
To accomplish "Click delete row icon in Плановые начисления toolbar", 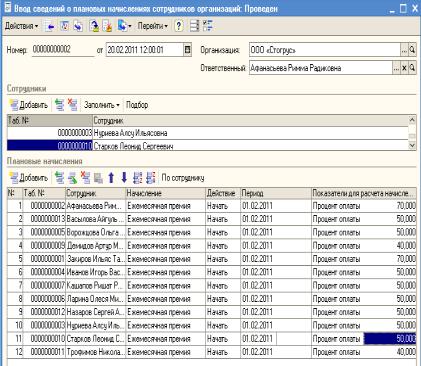I will click(x=86, y=178).
